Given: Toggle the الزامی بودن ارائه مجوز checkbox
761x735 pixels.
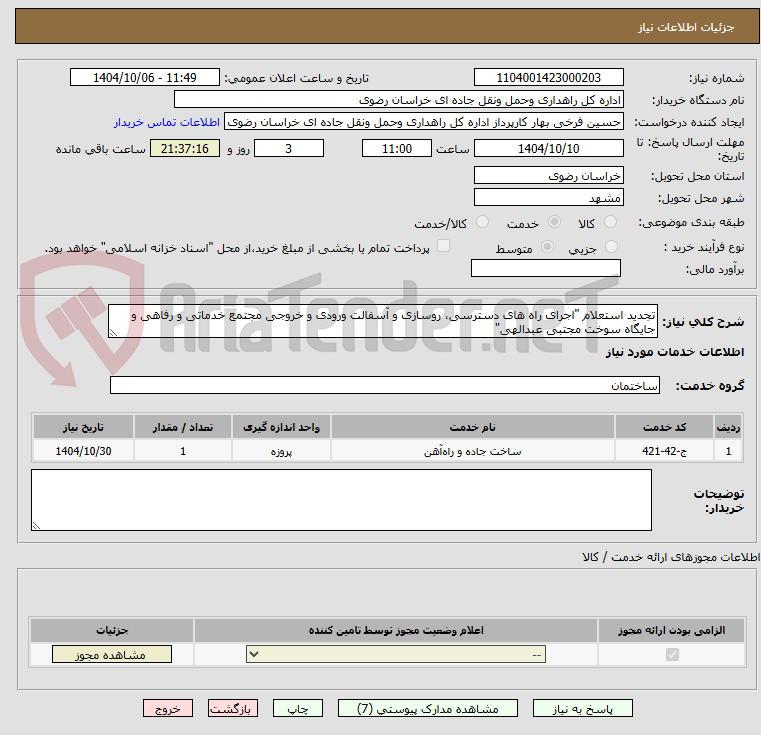Looking at the screenshot, I should pos(672,654).
